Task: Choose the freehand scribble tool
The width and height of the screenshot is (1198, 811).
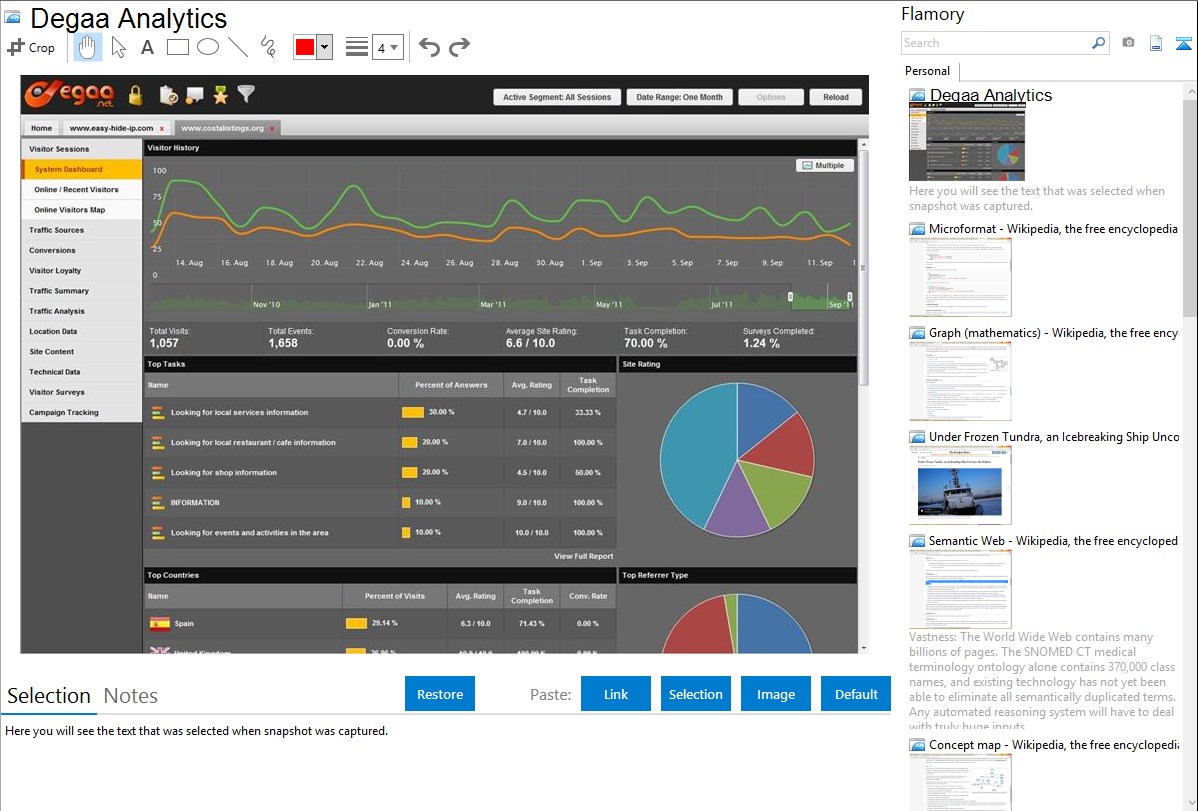Action: click(267, 47)
